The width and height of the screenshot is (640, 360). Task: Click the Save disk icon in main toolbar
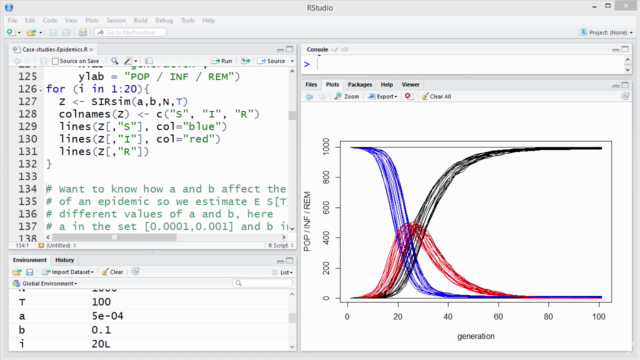pos(53,32)
